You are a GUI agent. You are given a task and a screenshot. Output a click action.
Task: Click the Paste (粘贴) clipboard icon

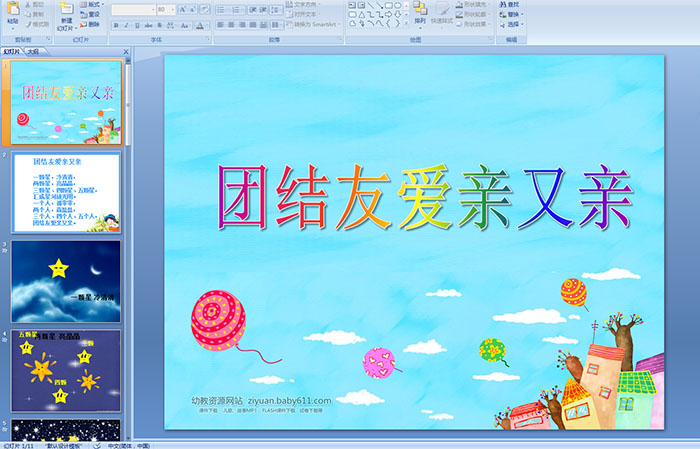pos(13,8)
